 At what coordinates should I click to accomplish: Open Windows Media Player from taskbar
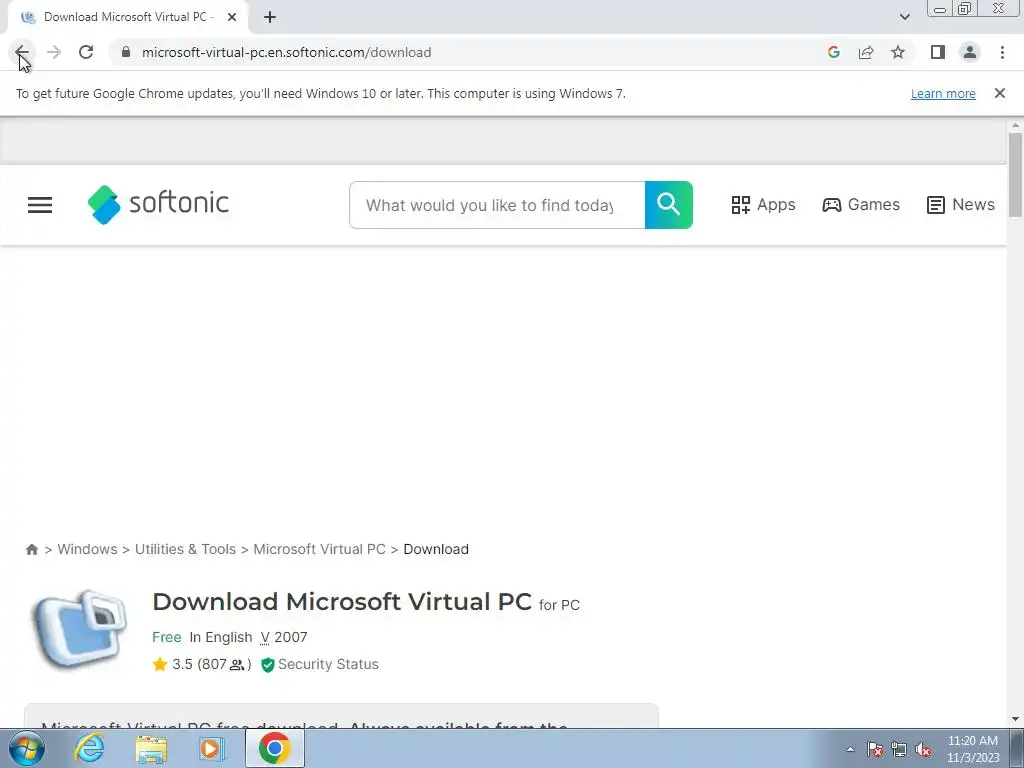[x=212, y=748]
